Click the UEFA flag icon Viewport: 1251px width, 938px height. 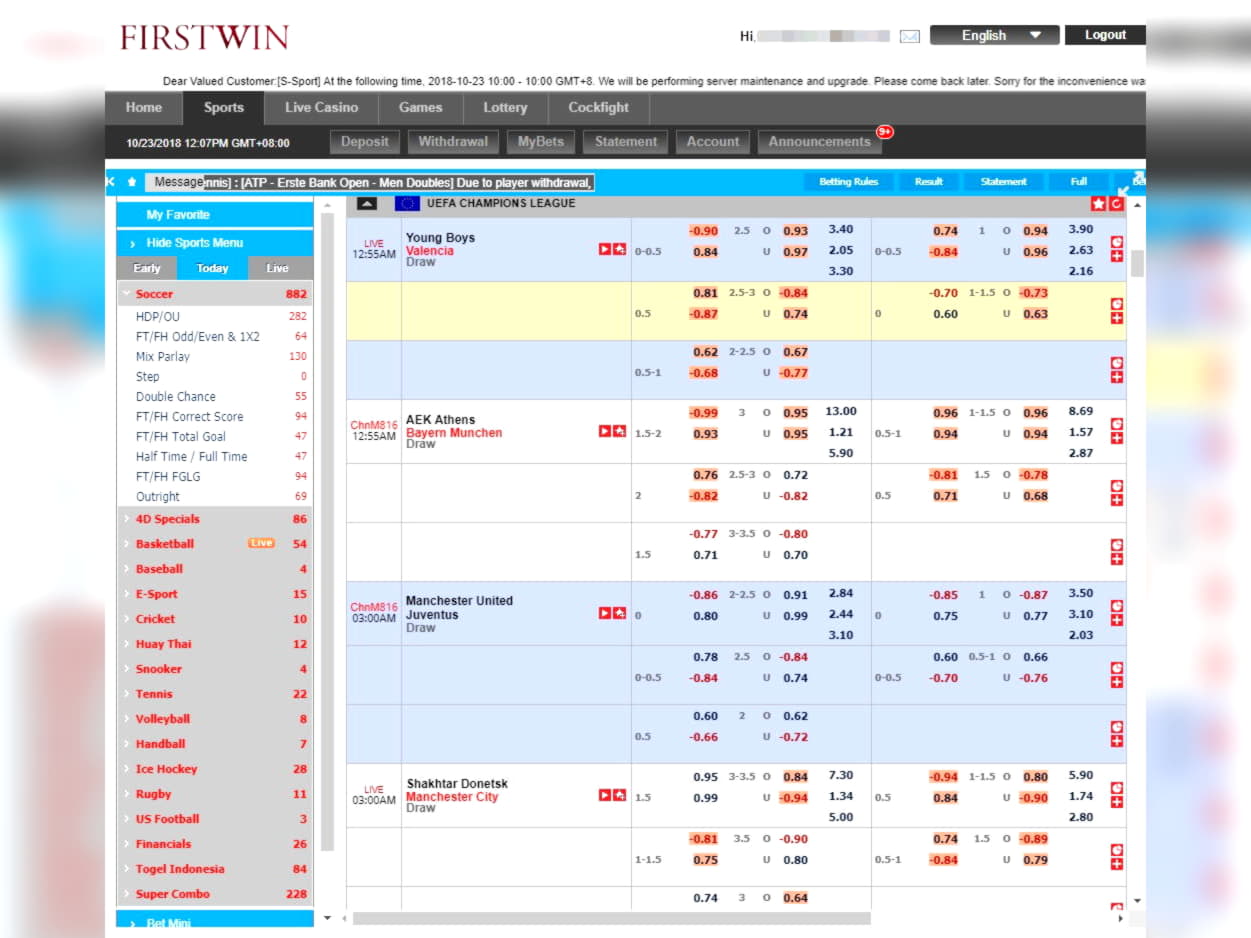coord(407,204)
